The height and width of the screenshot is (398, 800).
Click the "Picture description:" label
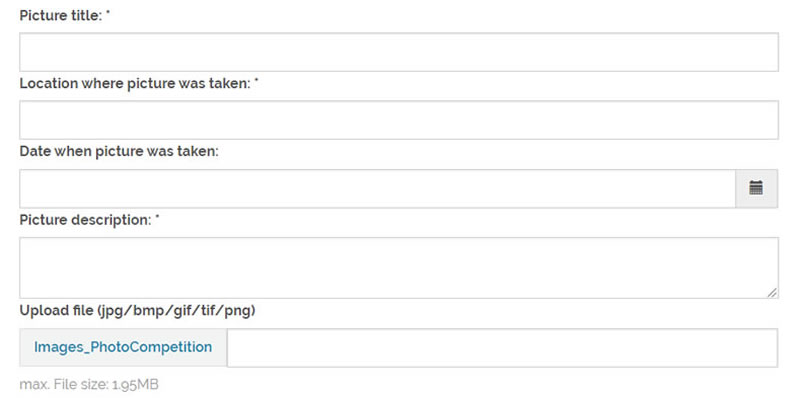pyautogui.click(x=86, y=220)
